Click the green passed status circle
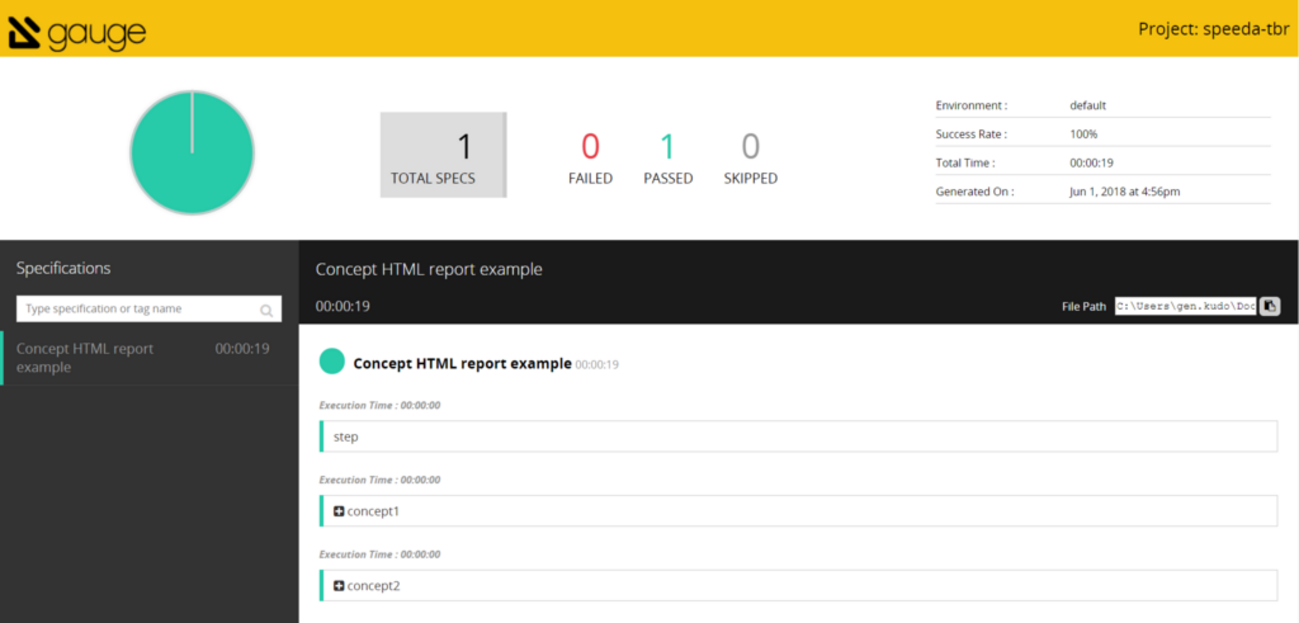1299x623 pixels. click(332, 362)
